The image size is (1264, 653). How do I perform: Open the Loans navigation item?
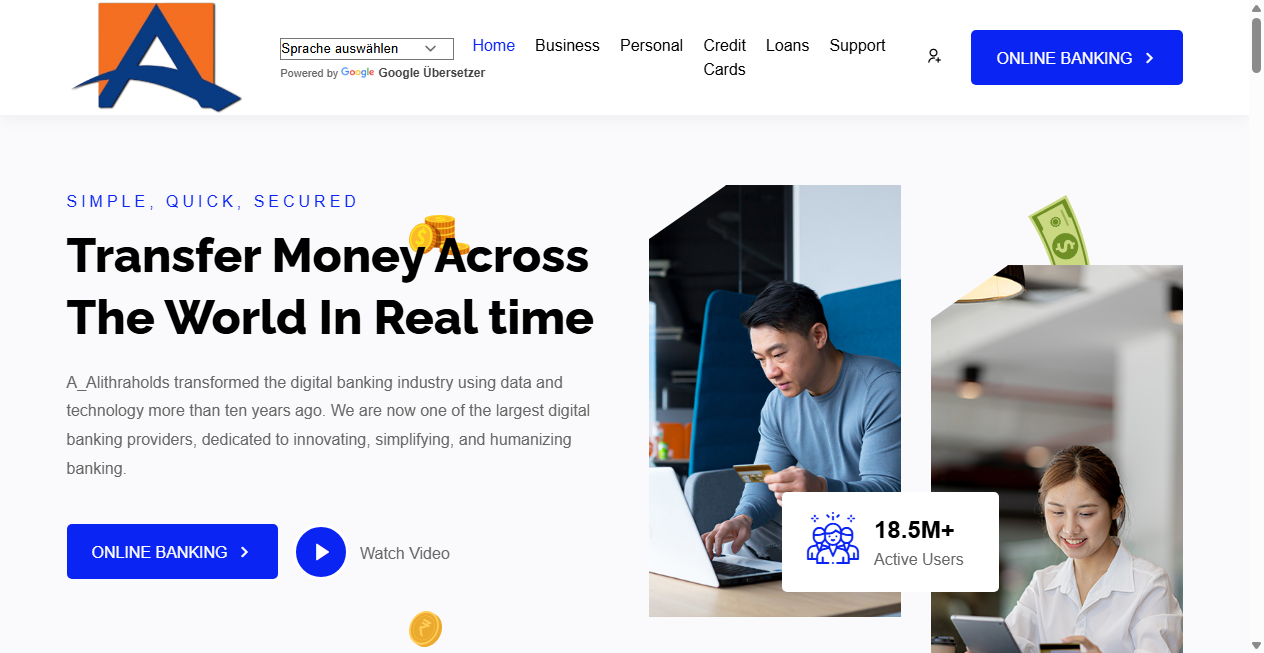pyautogui.click(x=787, y=46)
